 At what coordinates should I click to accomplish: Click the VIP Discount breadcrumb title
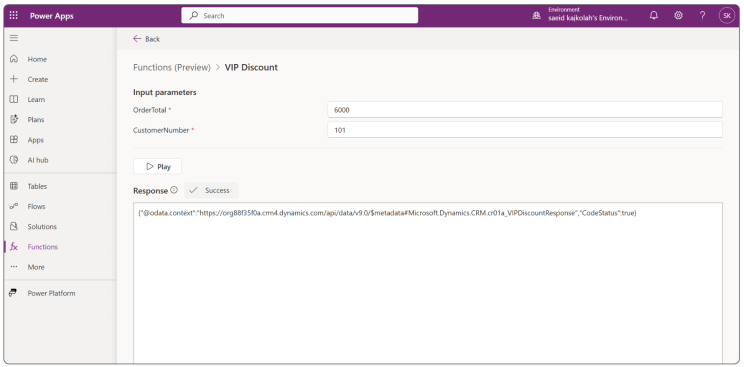(251, 67)
